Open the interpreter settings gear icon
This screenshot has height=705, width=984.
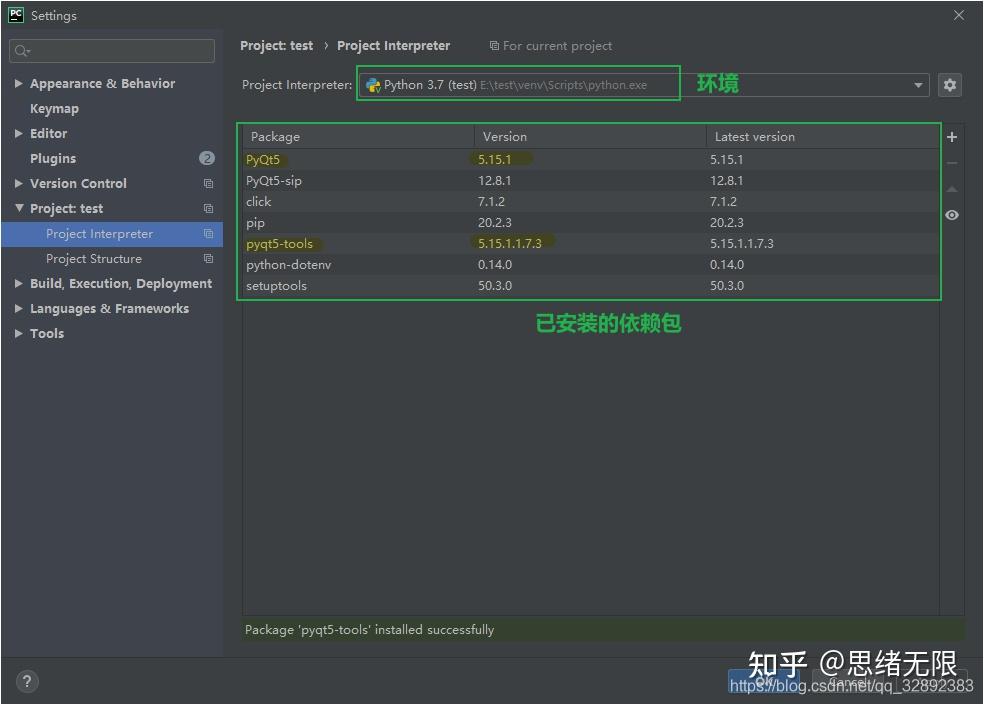(x=949, y=85)
